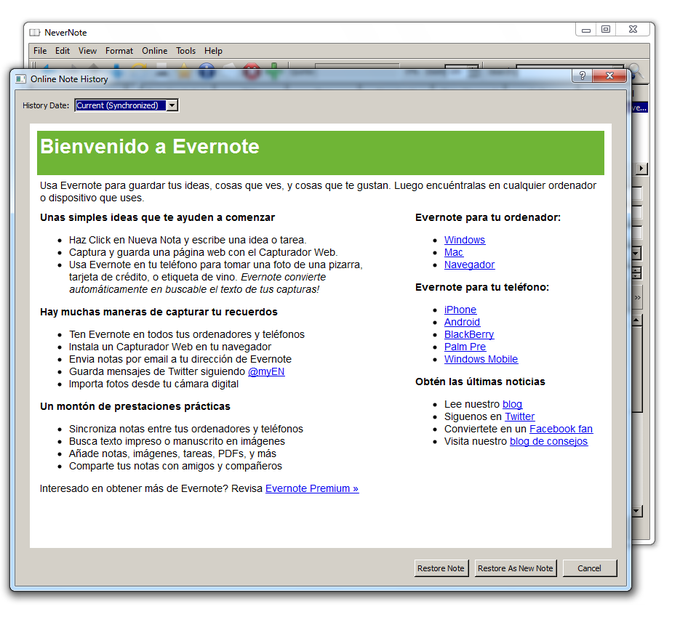680x617 pixels.
Task: Open the Tools menu in NeverNote
Action: click(186, 51)
